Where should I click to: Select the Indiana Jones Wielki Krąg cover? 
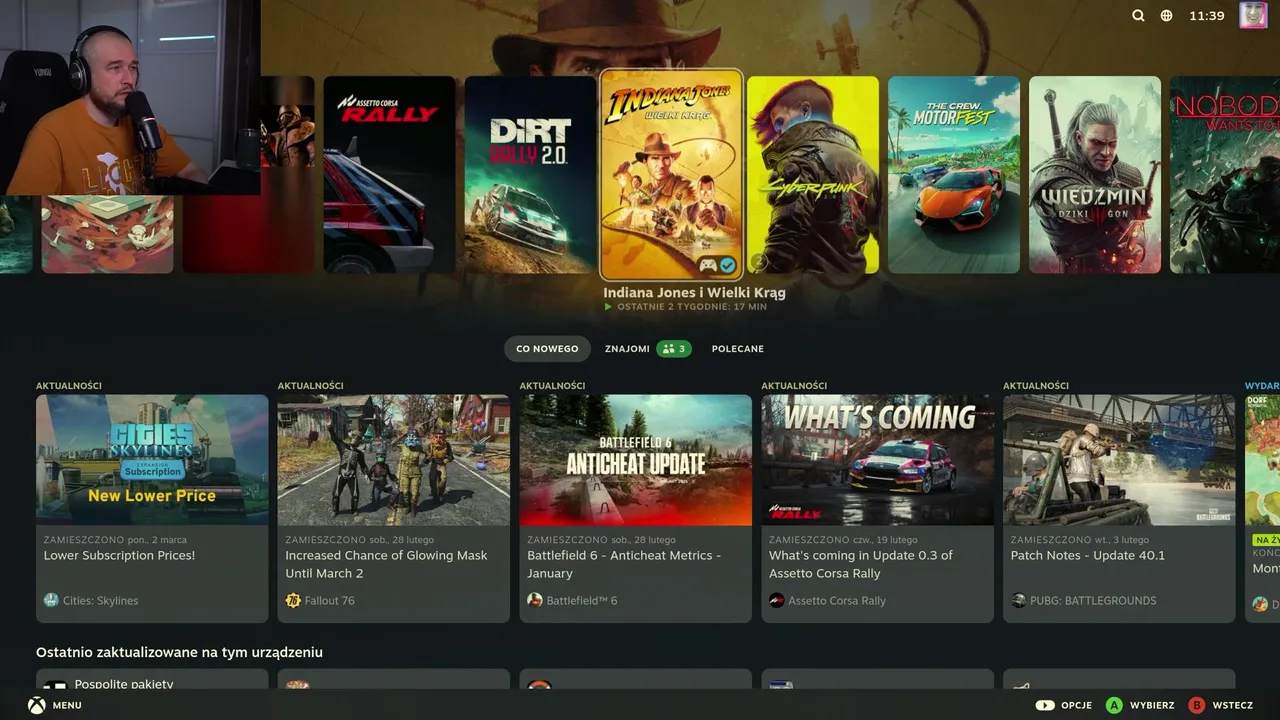coord(671,175)
